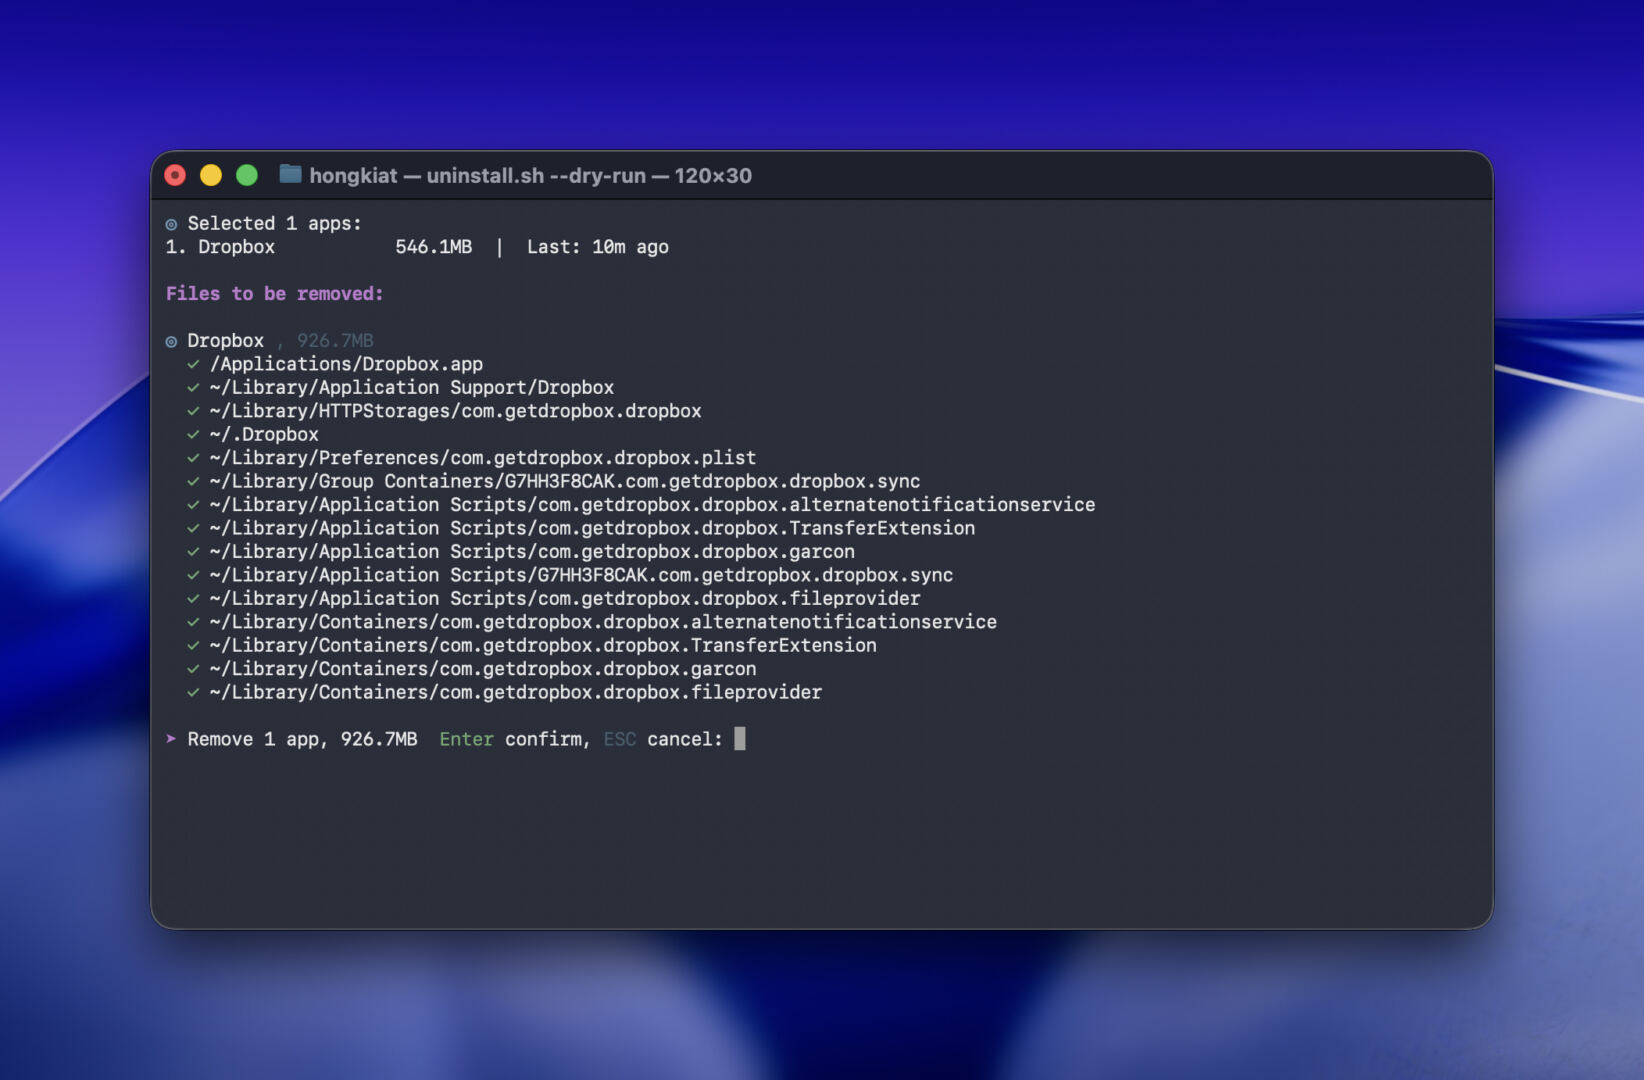This screenshot has width=1644, height=1080.
Task: Click the gray 'ESC' cancel text
Action: 619,739
